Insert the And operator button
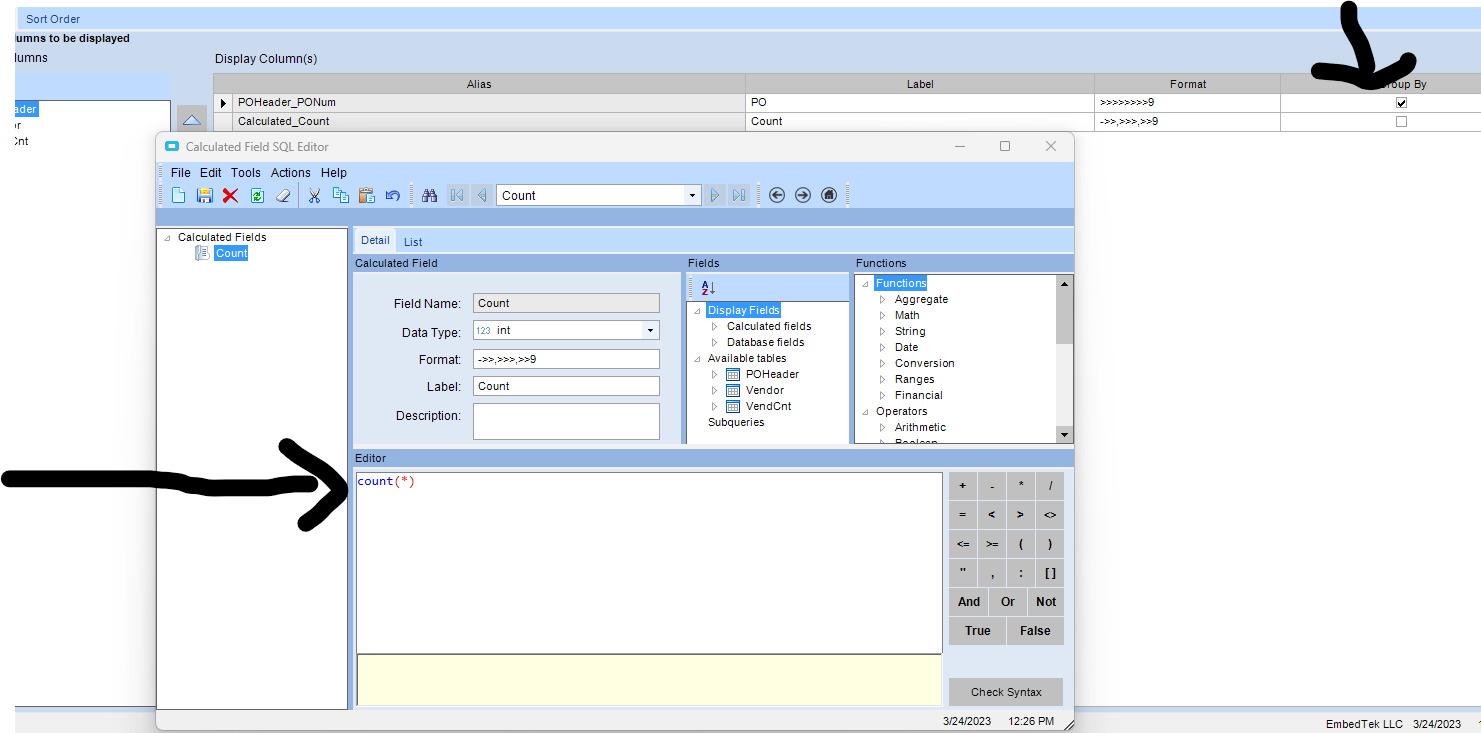 (968, 602)
